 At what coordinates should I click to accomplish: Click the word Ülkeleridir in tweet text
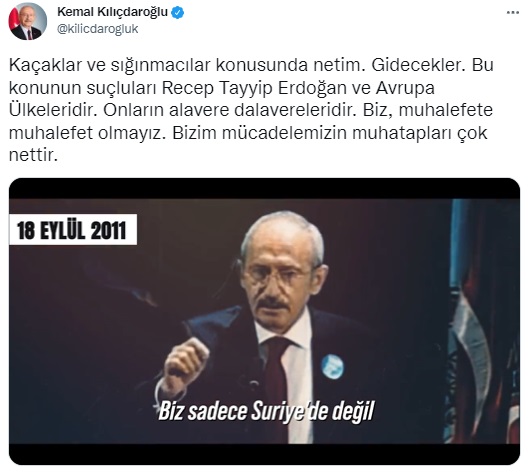tap(53, 110)
